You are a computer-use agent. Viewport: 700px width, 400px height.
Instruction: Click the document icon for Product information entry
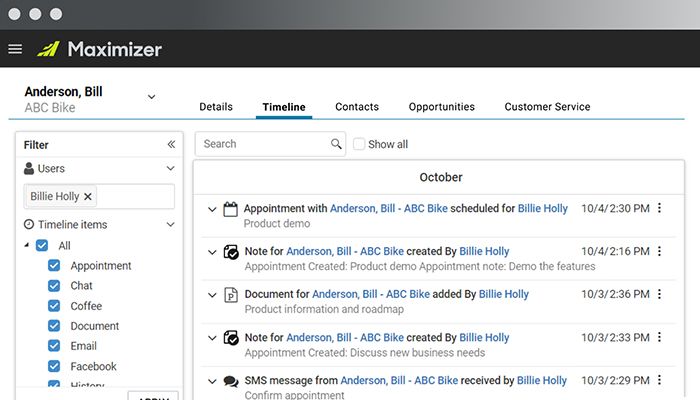click(x=231, y=295)
